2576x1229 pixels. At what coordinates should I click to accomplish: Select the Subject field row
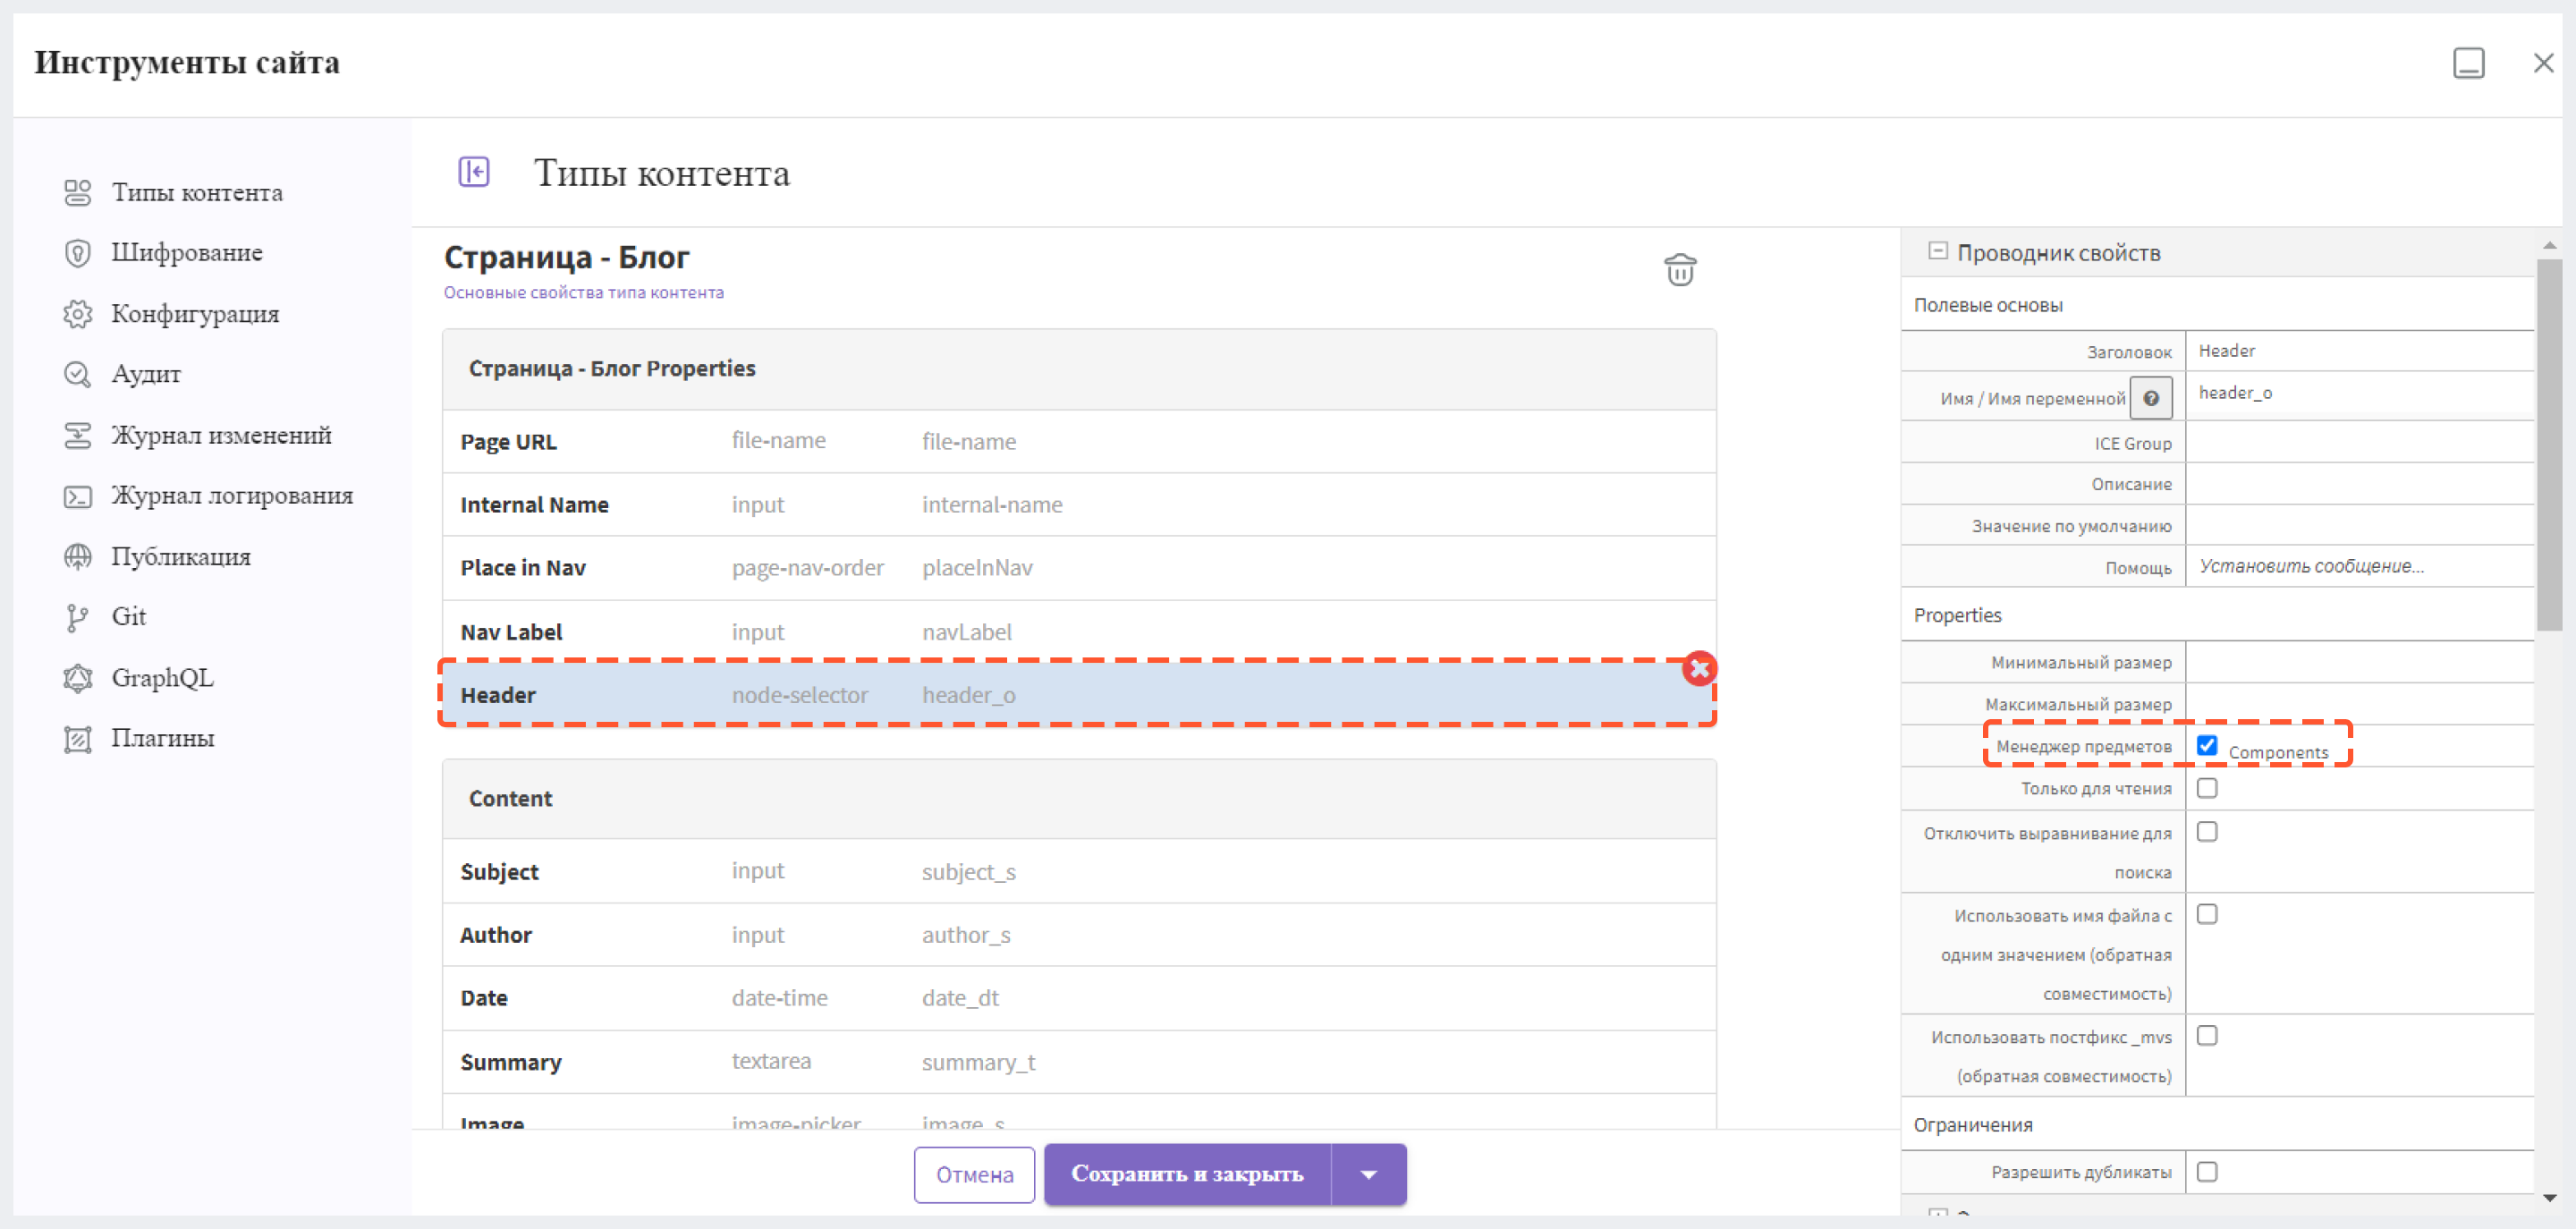[1079, 872]
